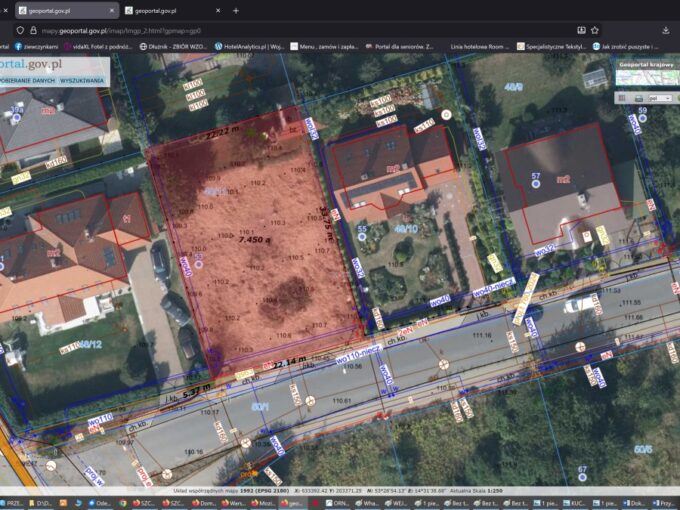This screenshot has height=510, width=680.
Task: Click the geoportal.gov.pl site logo
Action: click(40, 64)
